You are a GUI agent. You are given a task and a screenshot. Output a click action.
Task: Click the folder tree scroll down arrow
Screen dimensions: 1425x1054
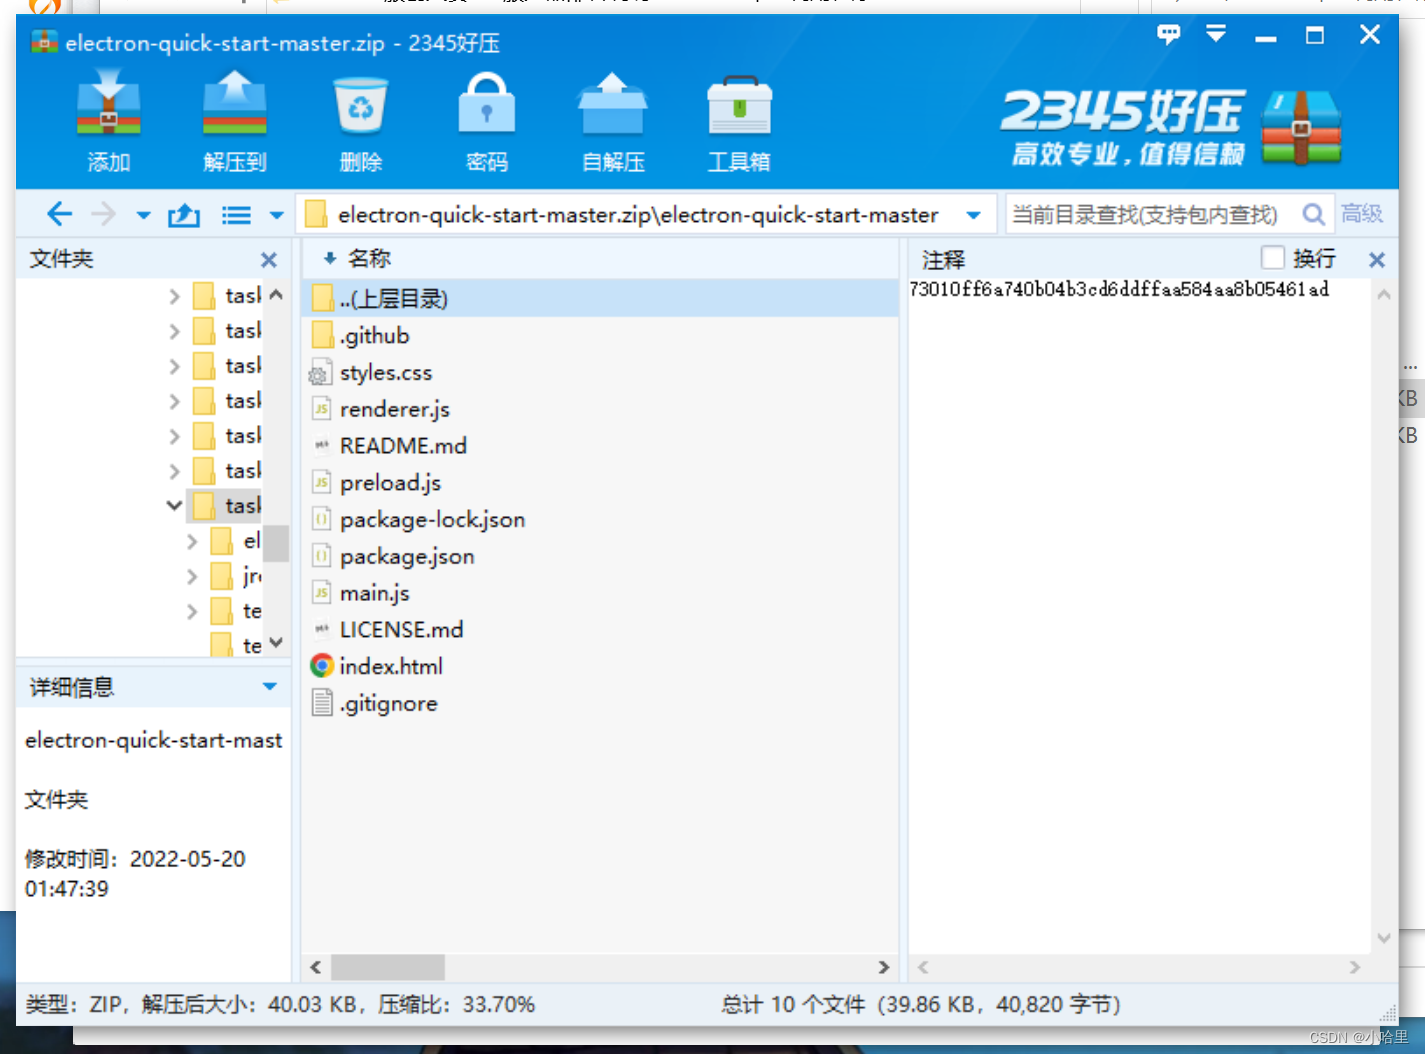click(277, 643)
